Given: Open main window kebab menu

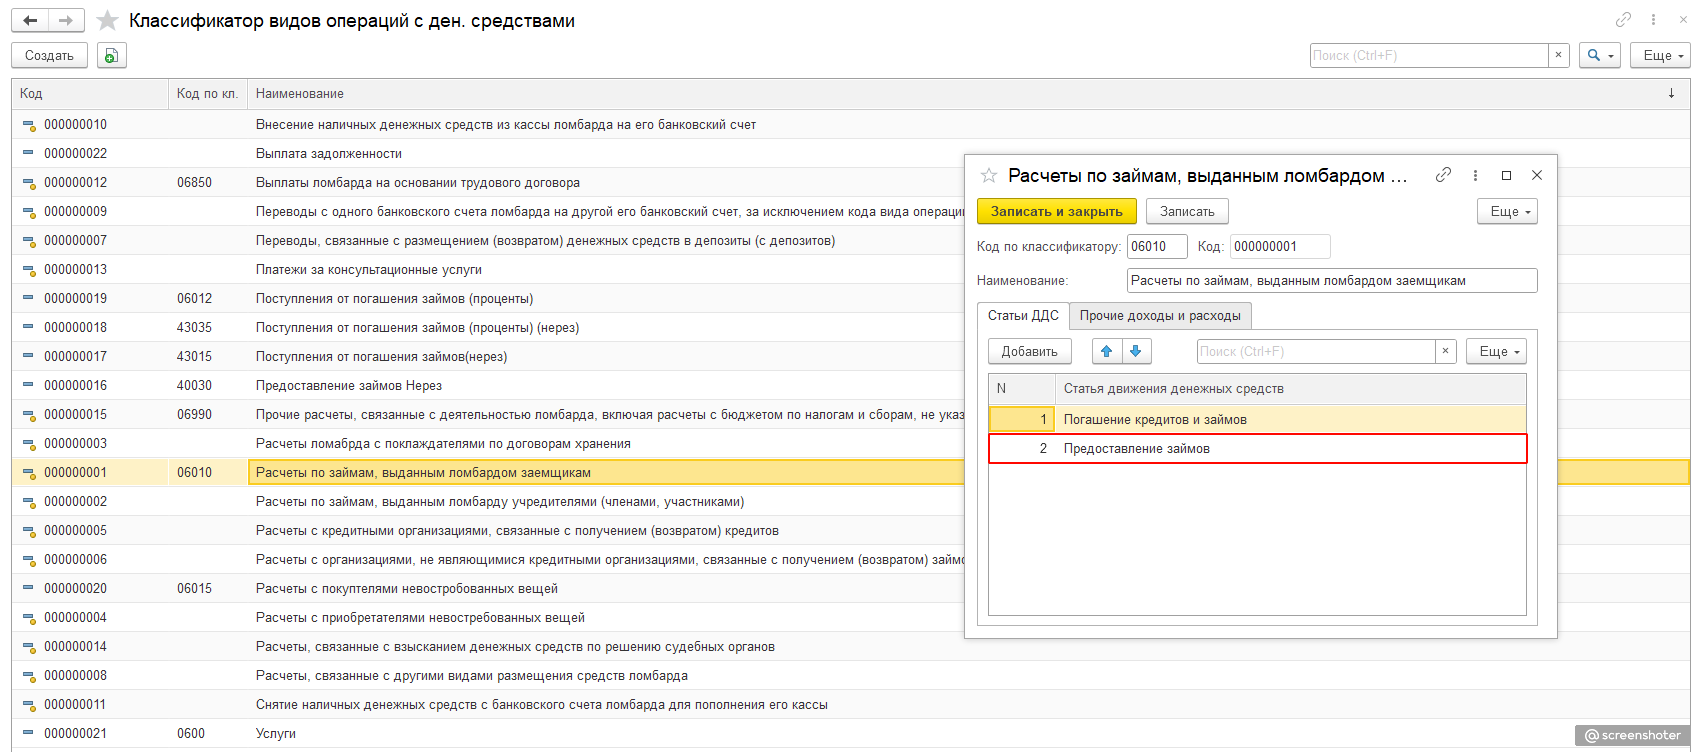Looking at the screenshot, I should (x=1653, y=20).
